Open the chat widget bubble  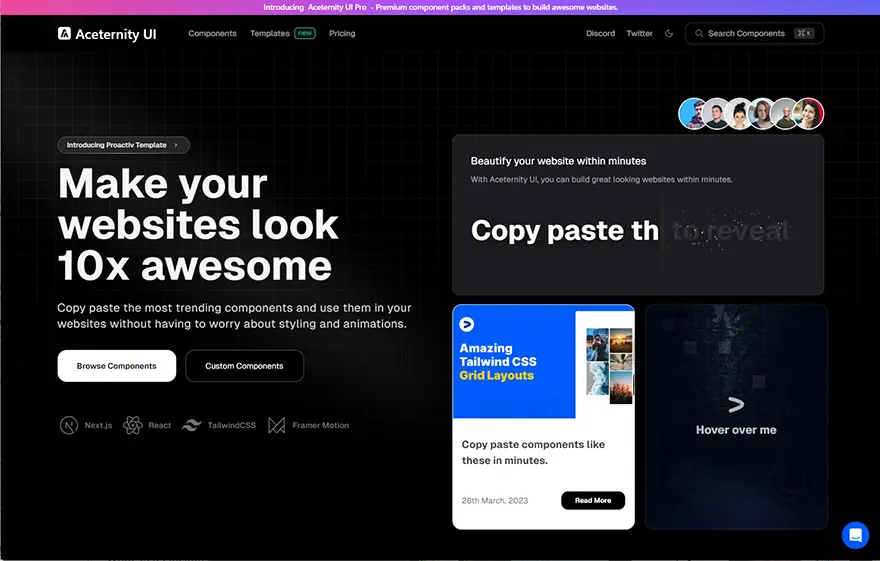(x=855, y=535)
